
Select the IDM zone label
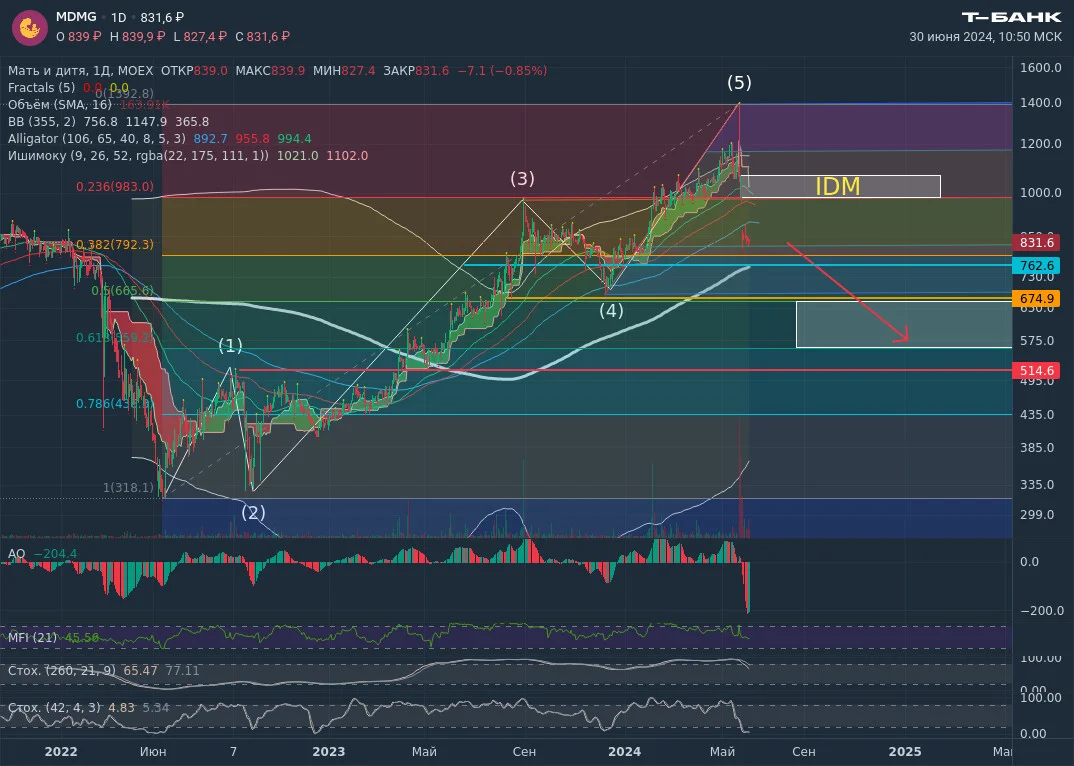point(838,186)
